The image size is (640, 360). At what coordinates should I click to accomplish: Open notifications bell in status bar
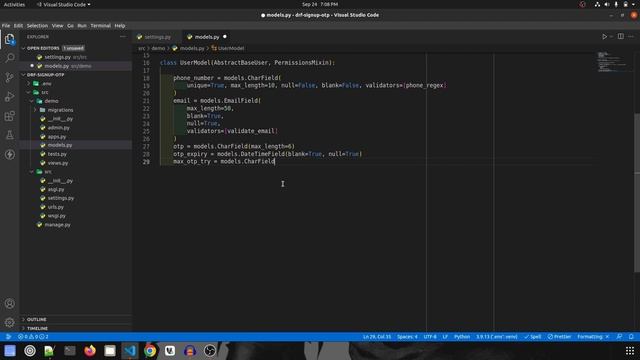[631, 337]
